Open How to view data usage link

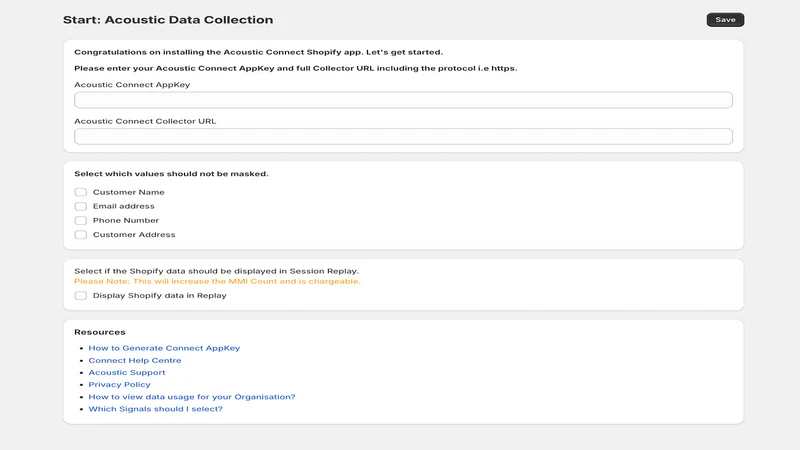pyautogui.click(x=192, y=397)
